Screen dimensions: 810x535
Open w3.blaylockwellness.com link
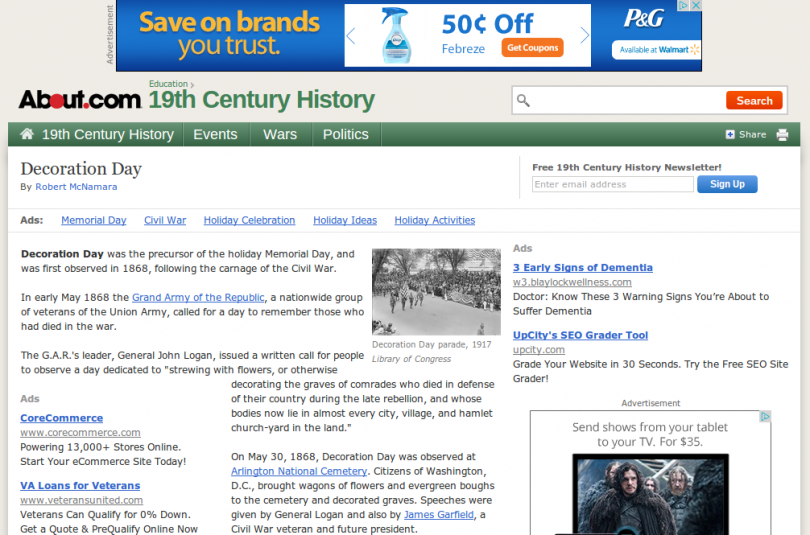coord(572,282)
